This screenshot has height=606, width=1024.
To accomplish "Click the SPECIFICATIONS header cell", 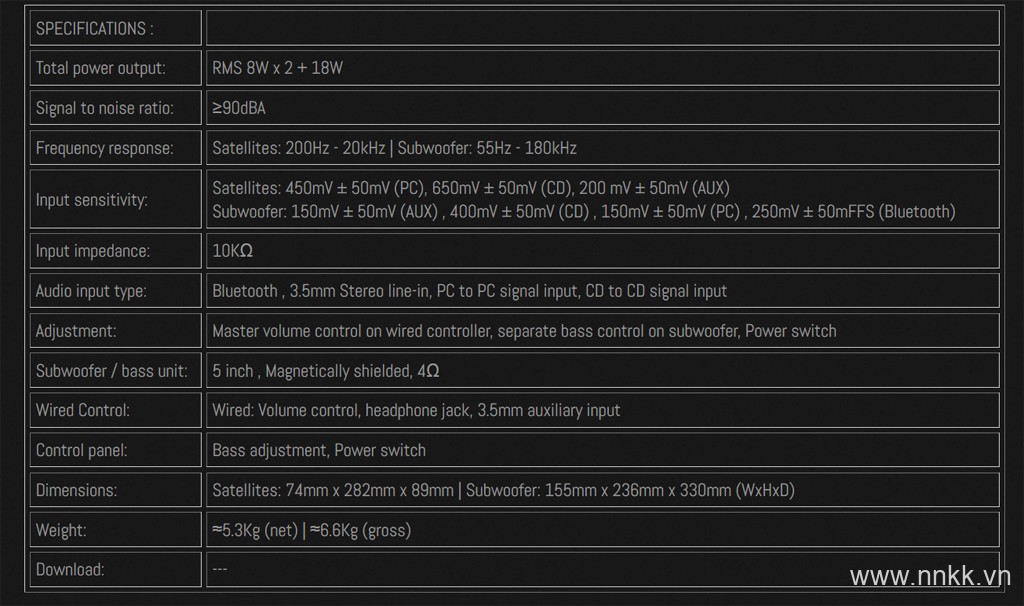I will pos(116,28).
